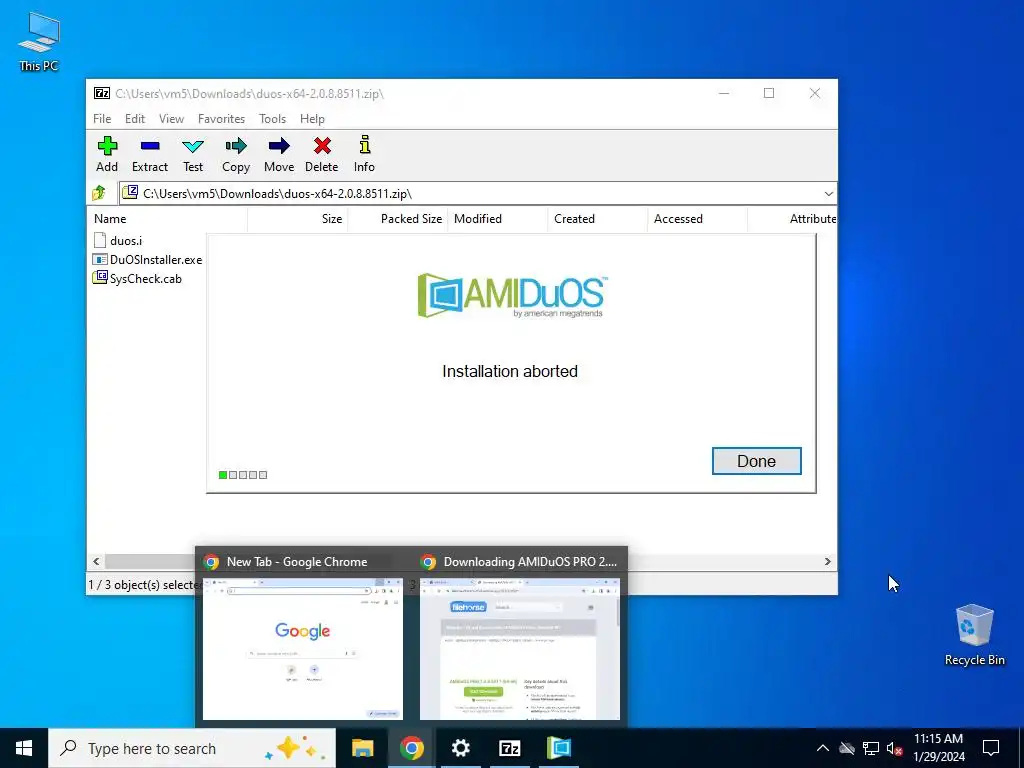Open Downloading AMIDuOS PRO Chrome preview

(x=520, y=637)
